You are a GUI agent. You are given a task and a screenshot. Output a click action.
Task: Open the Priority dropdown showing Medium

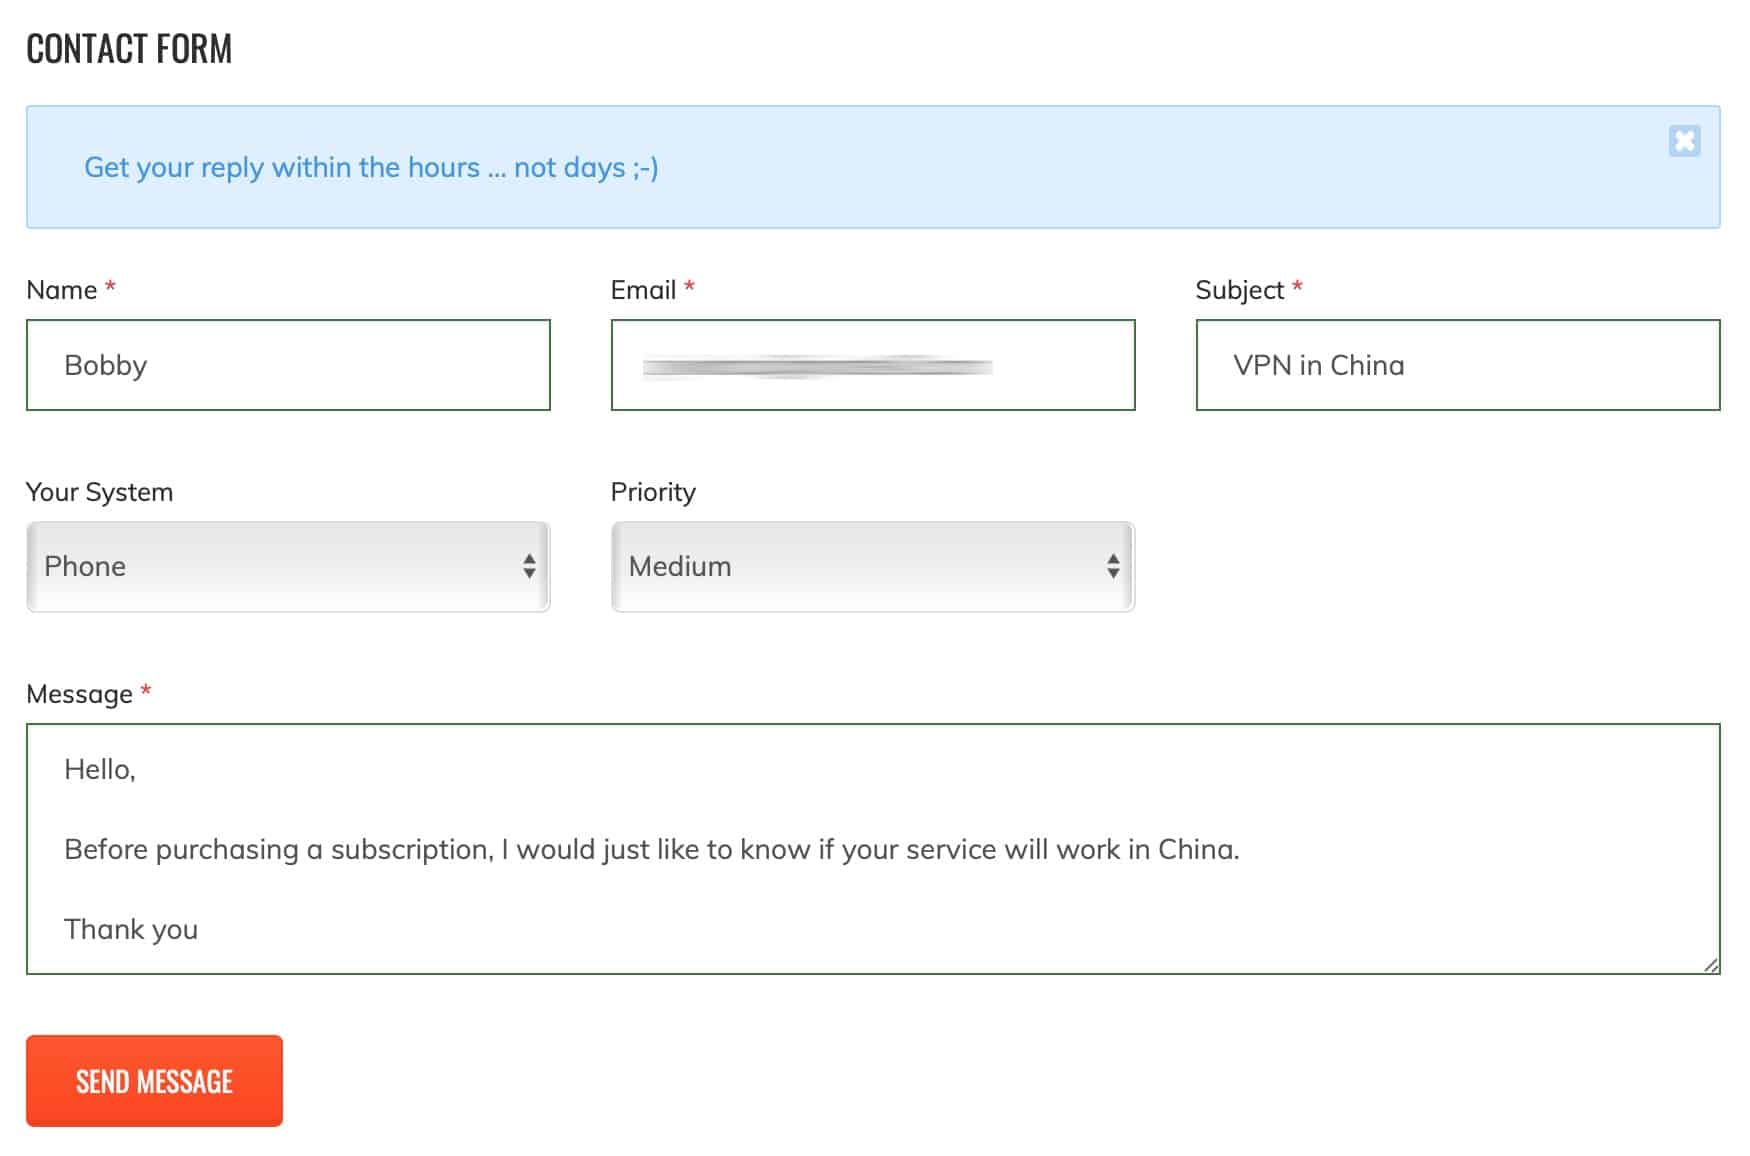[873, 566]
